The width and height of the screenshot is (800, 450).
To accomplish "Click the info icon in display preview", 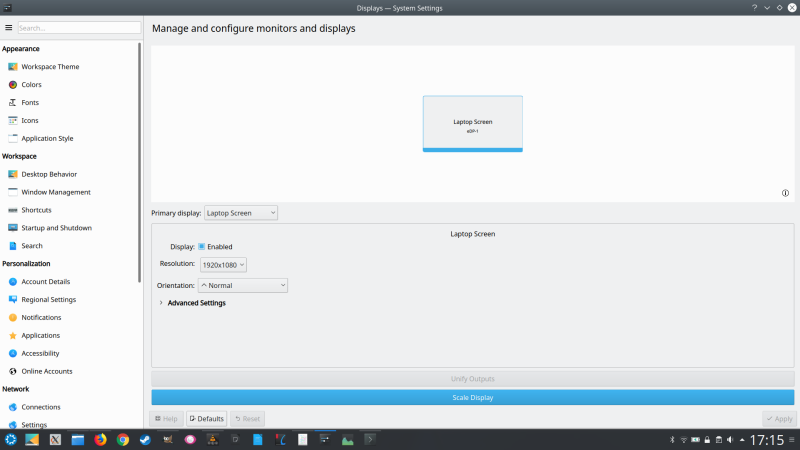I will [x=785, y=193].
